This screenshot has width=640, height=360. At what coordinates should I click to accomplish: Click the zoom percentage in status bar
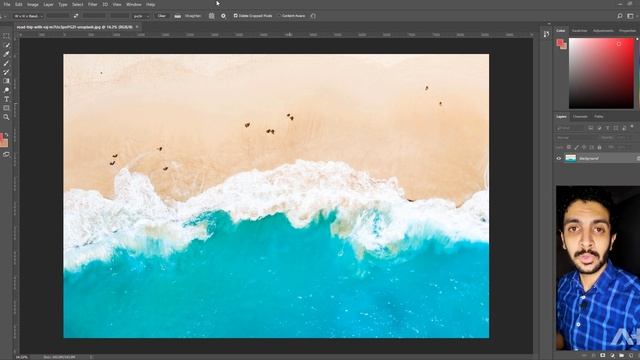22,357
